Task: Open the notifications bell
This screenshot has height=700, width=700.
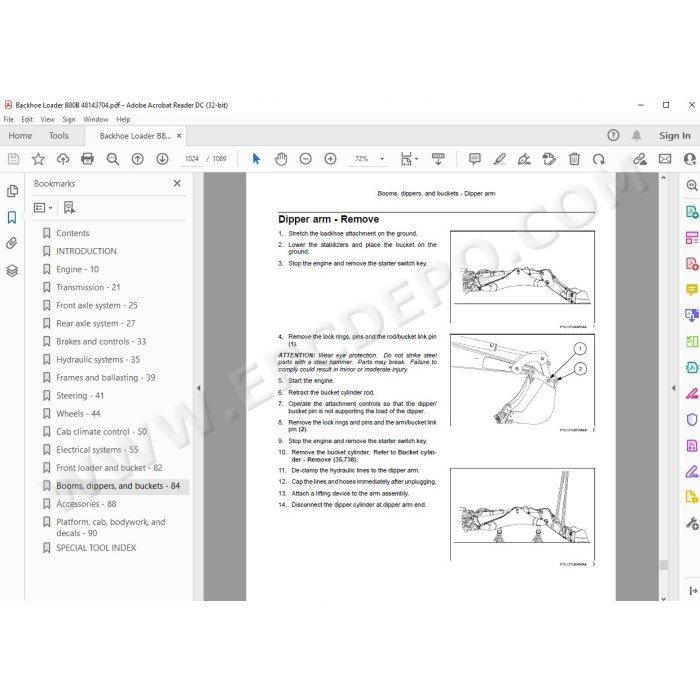Action: pos(637,135)
